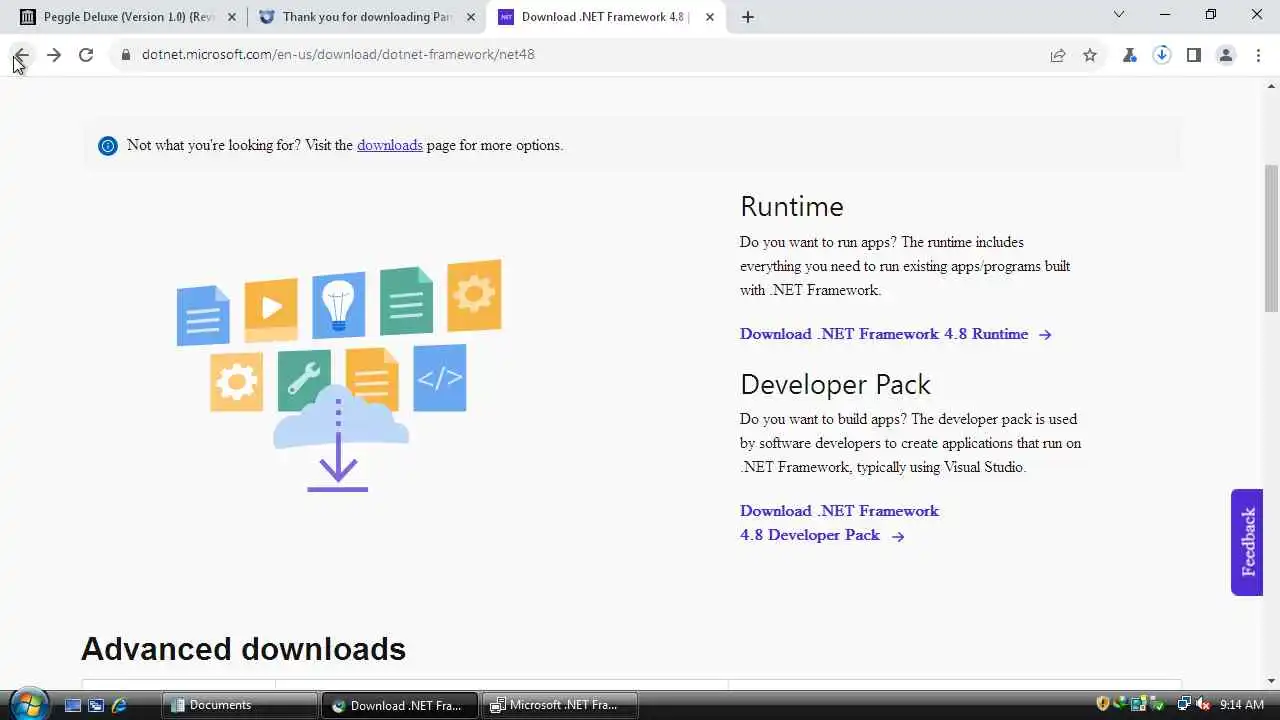
Task: Click Show Desktop quick launch icon
Action: tap(73, 705)
